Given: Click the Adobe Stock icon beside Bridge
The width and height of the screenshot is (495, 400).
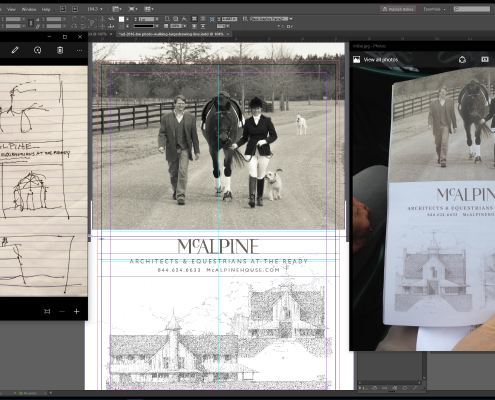Looking at the screenshot, I should tap(75, 9).
